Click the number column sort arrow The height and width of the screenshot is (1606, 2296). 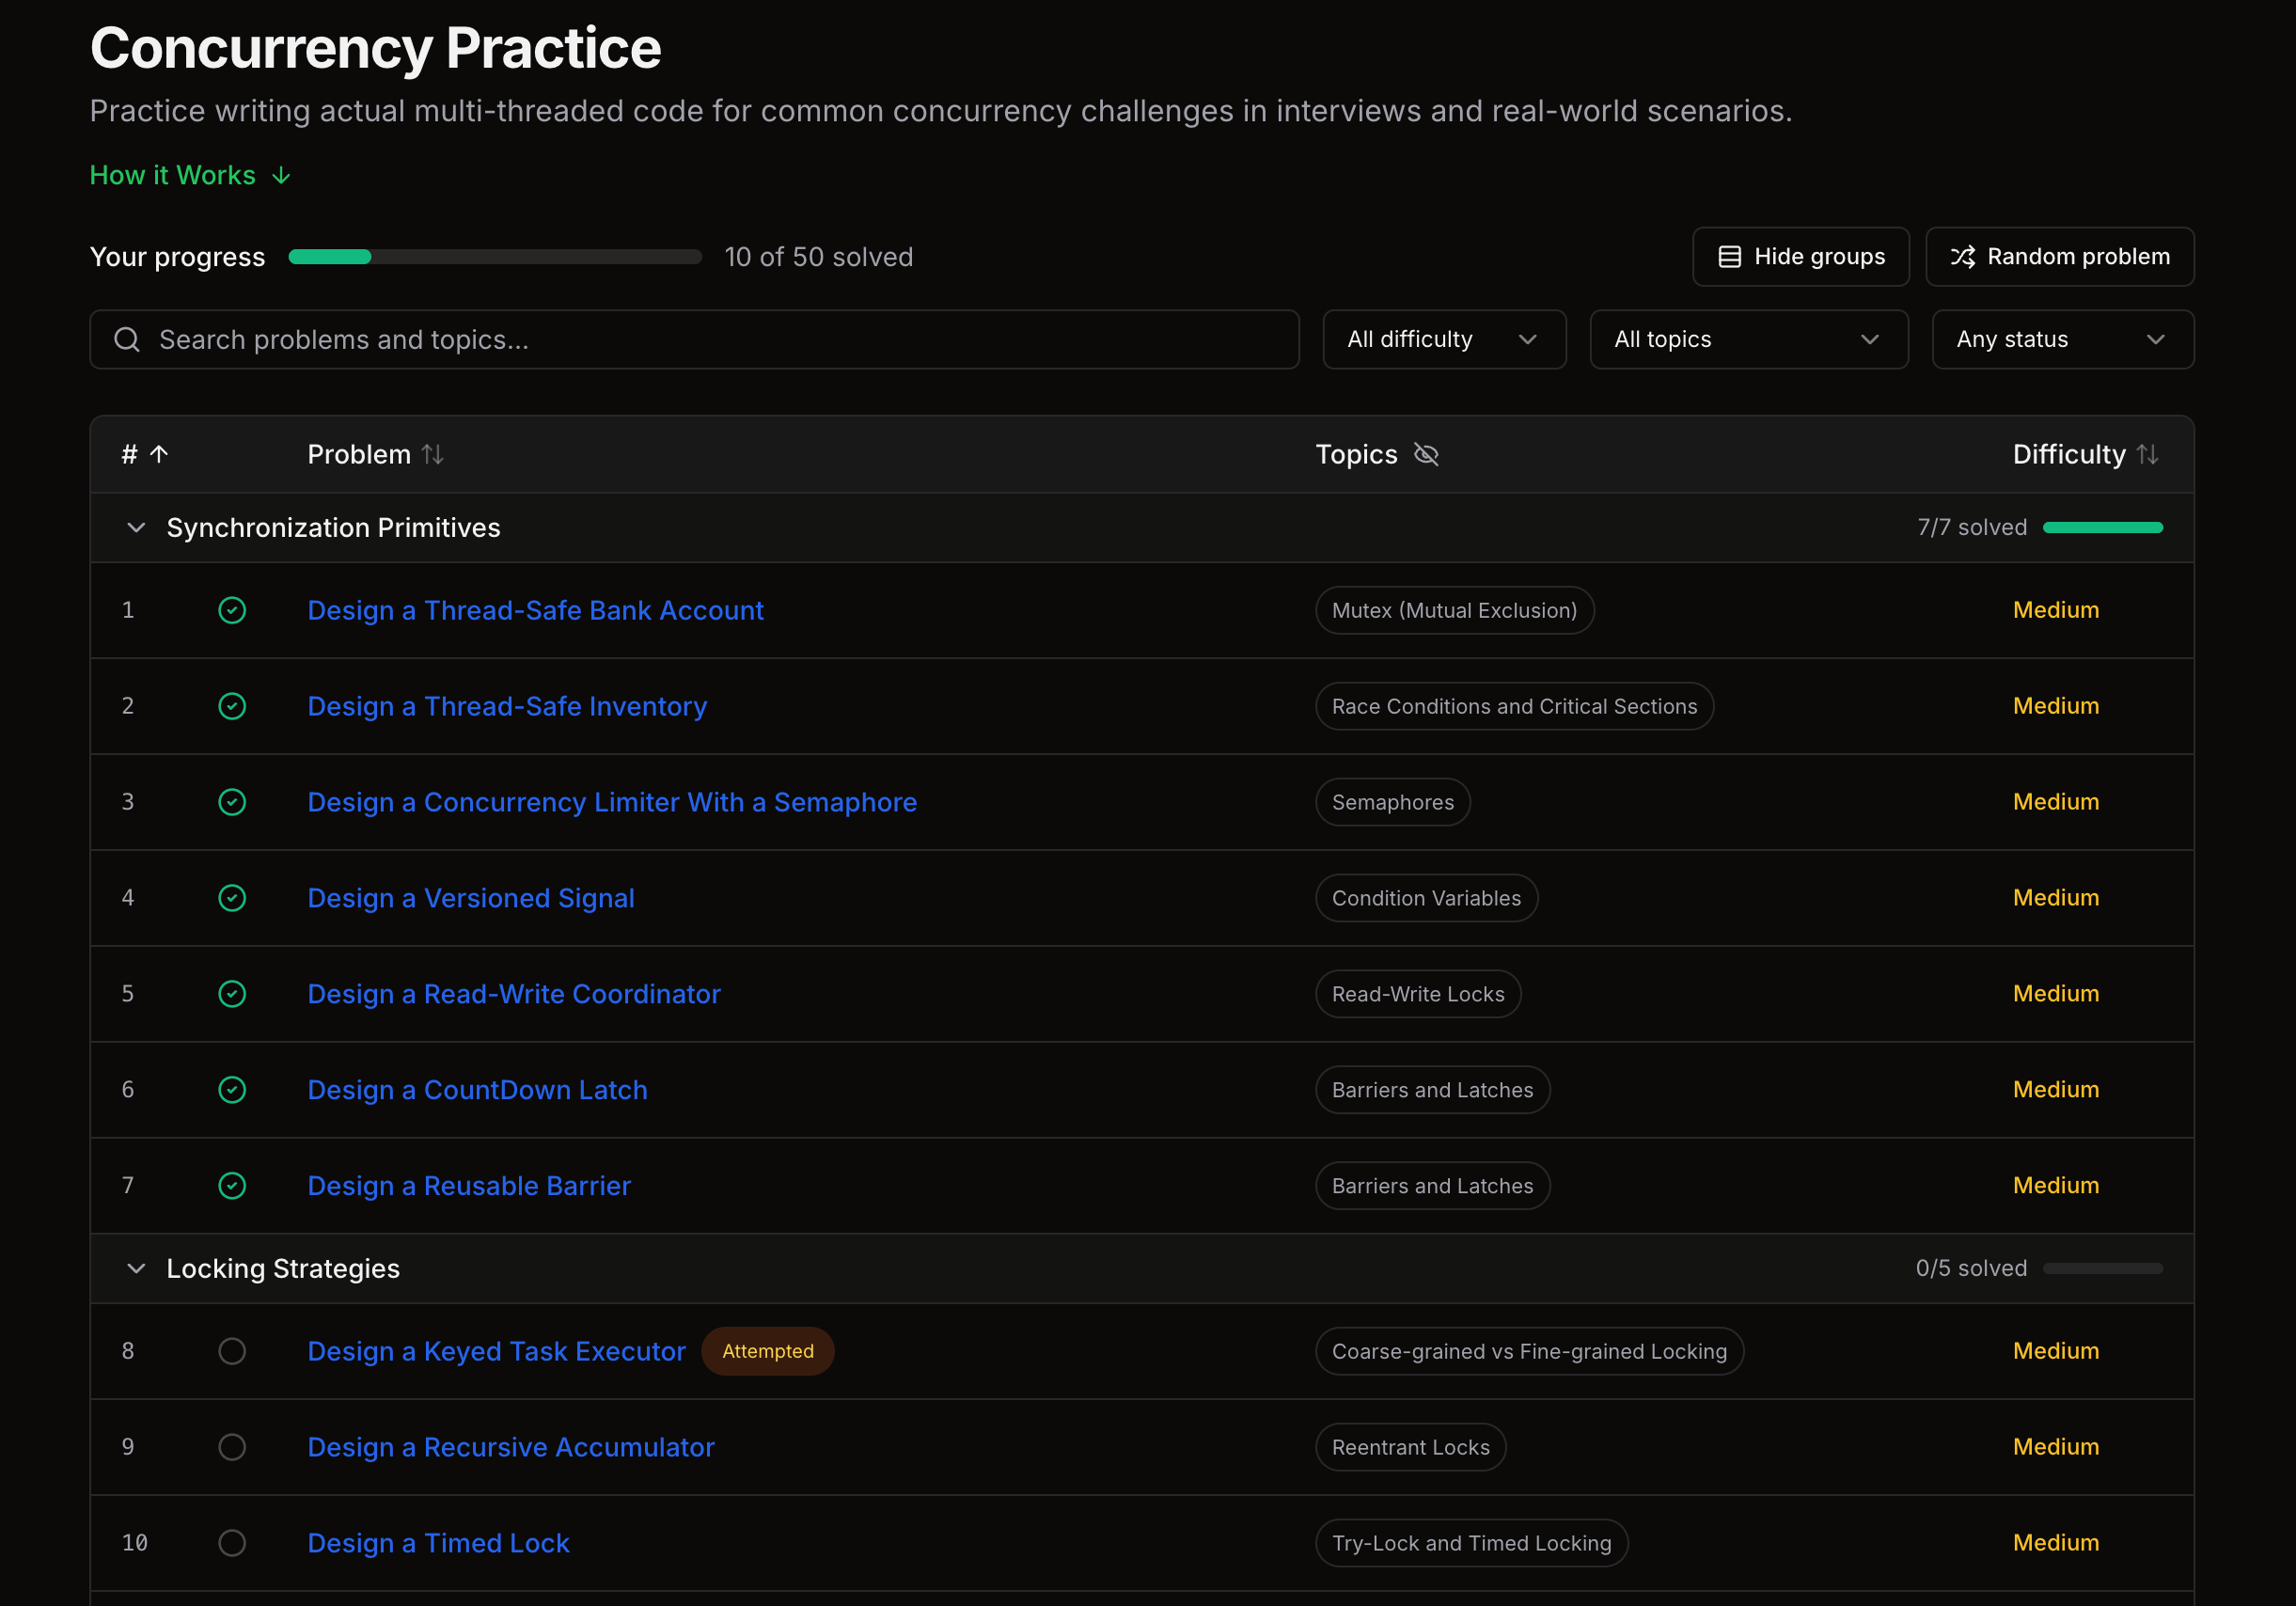pos(159,454)
